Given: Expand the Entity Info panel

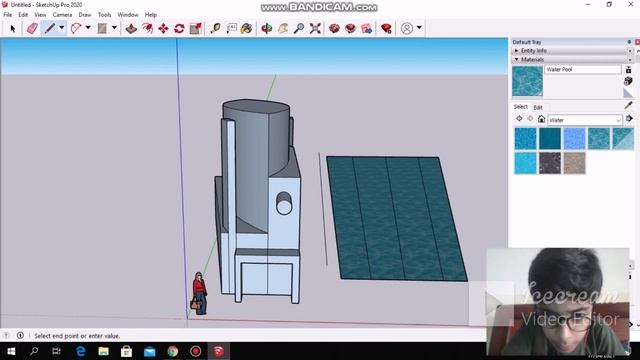Looking at the screenshot, I should tap(516, 51).
